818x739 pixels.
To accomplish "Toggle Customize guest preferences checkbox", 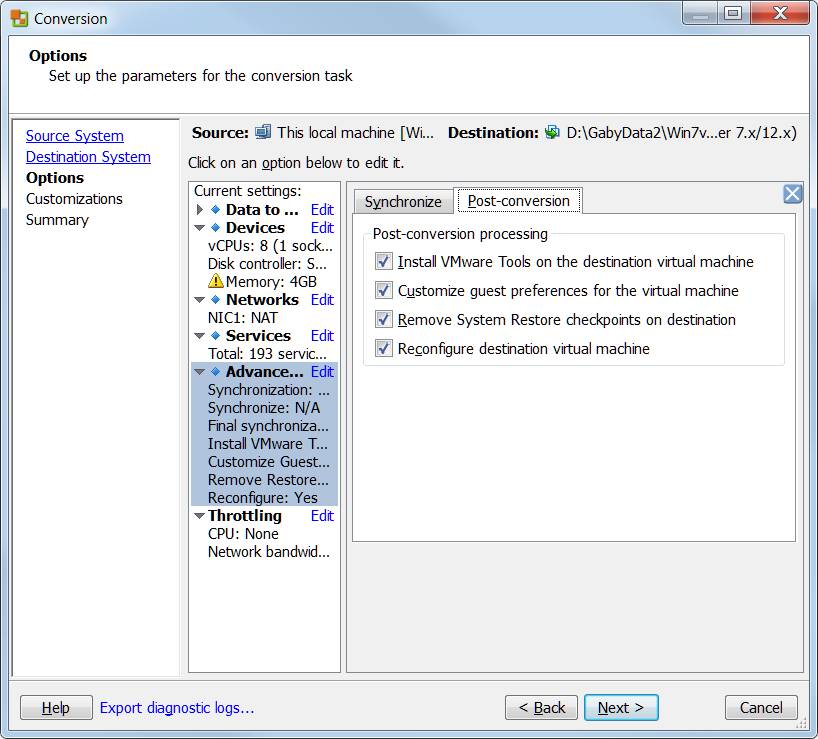I will click(383, 290).
